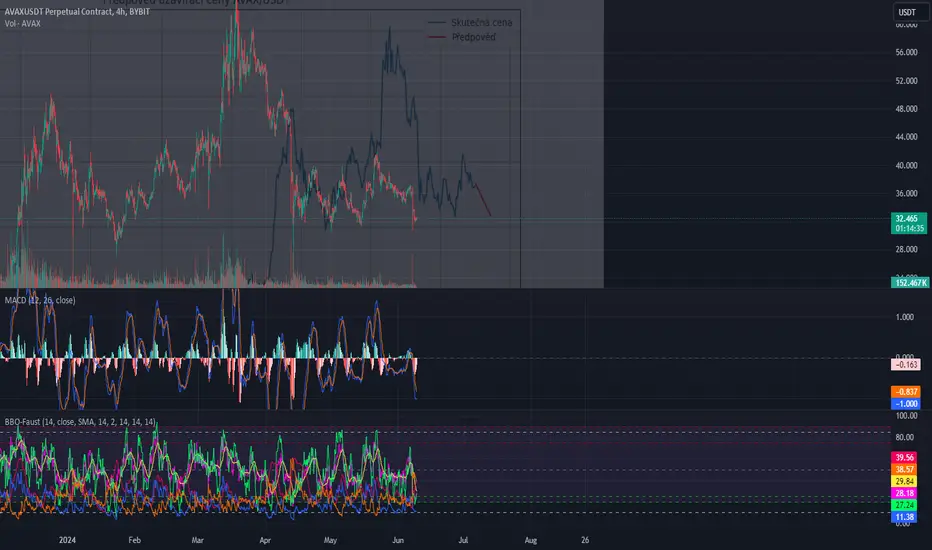932x550 pixels.
Task: Click the -1.000 blue MACD value
Action: [906, 404]
